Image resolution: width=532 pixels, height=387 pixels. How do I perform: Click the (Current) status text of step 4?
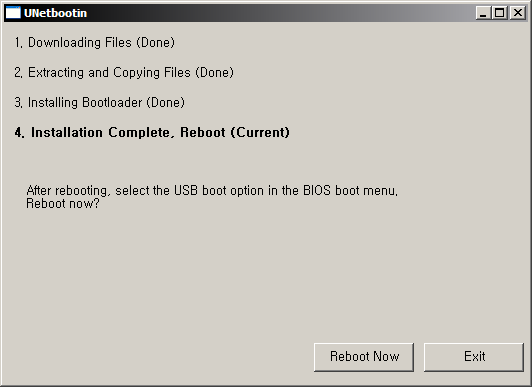260,132
